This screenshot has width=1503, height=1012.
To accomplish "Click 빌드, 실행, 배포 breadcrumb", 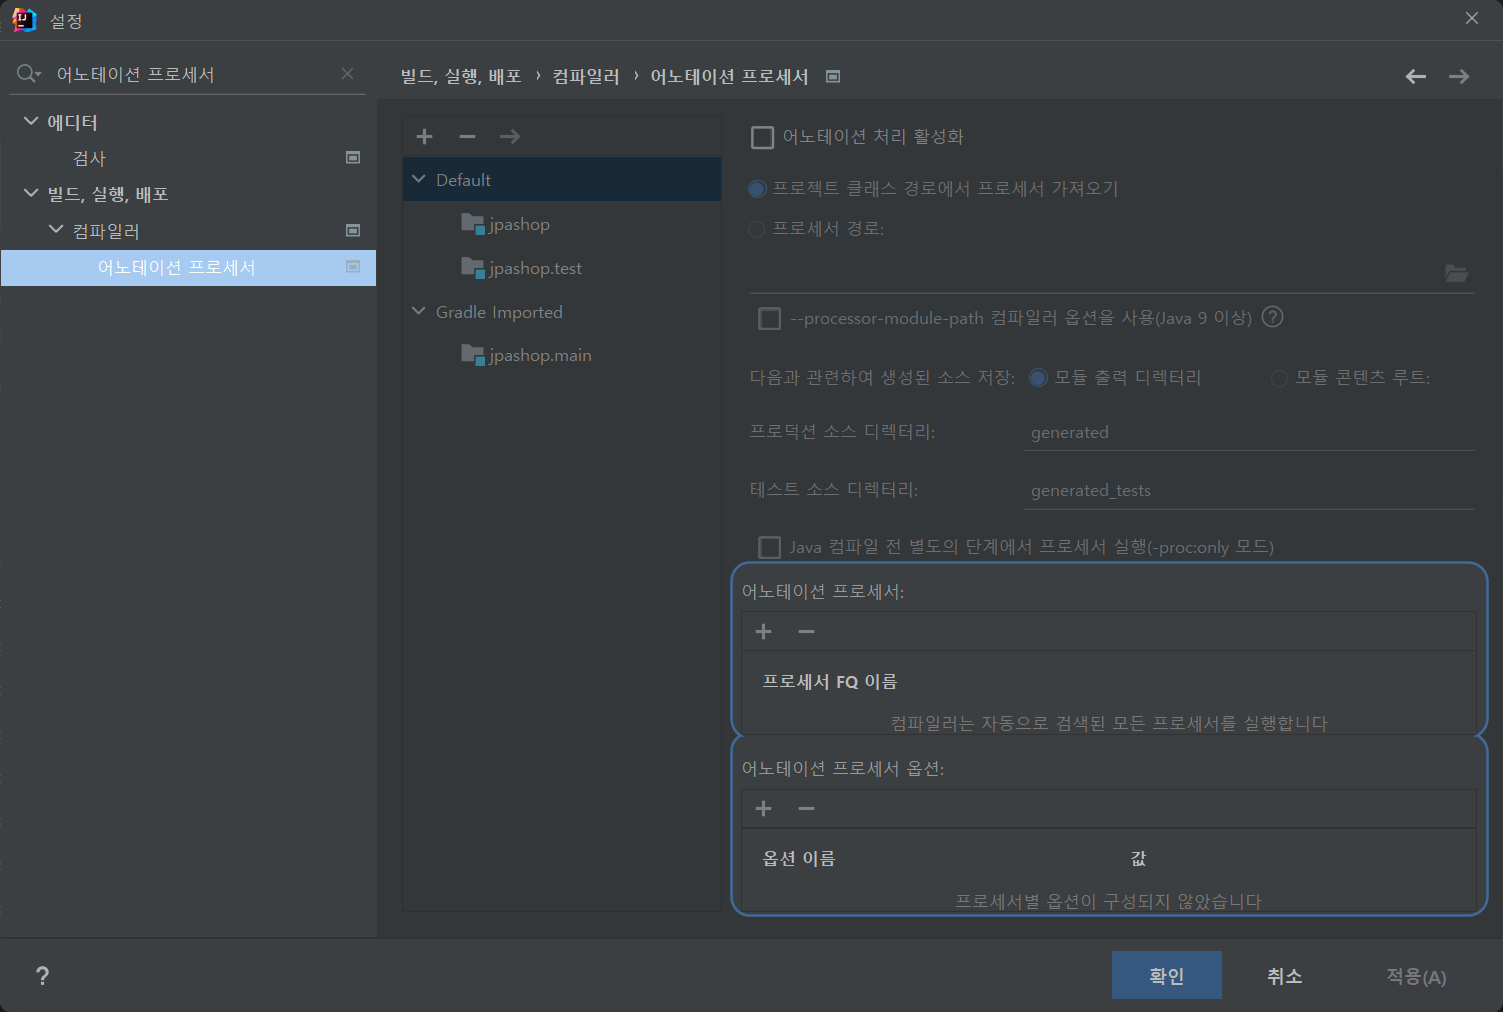I will 461,76.
